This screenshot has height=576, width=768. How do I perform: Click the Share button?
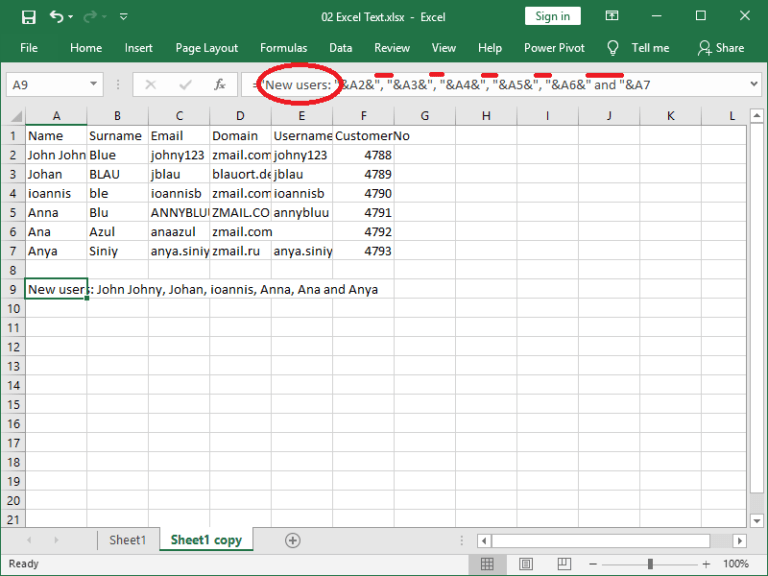tap(721, 48)
